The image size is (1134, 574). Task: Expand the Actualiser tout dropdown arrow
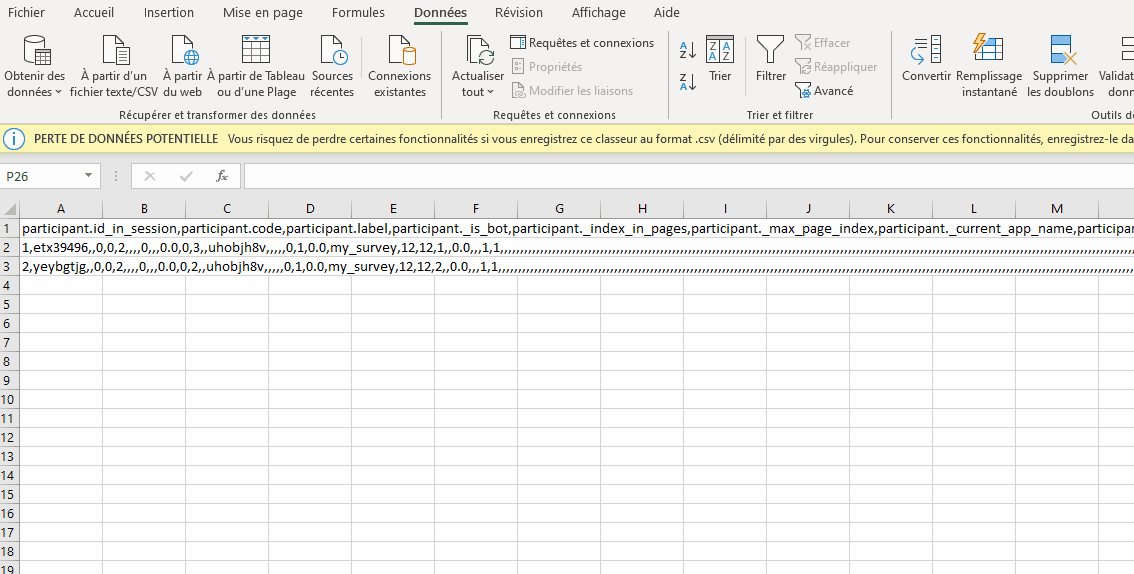pyautogui.click(x=490, y=92)
